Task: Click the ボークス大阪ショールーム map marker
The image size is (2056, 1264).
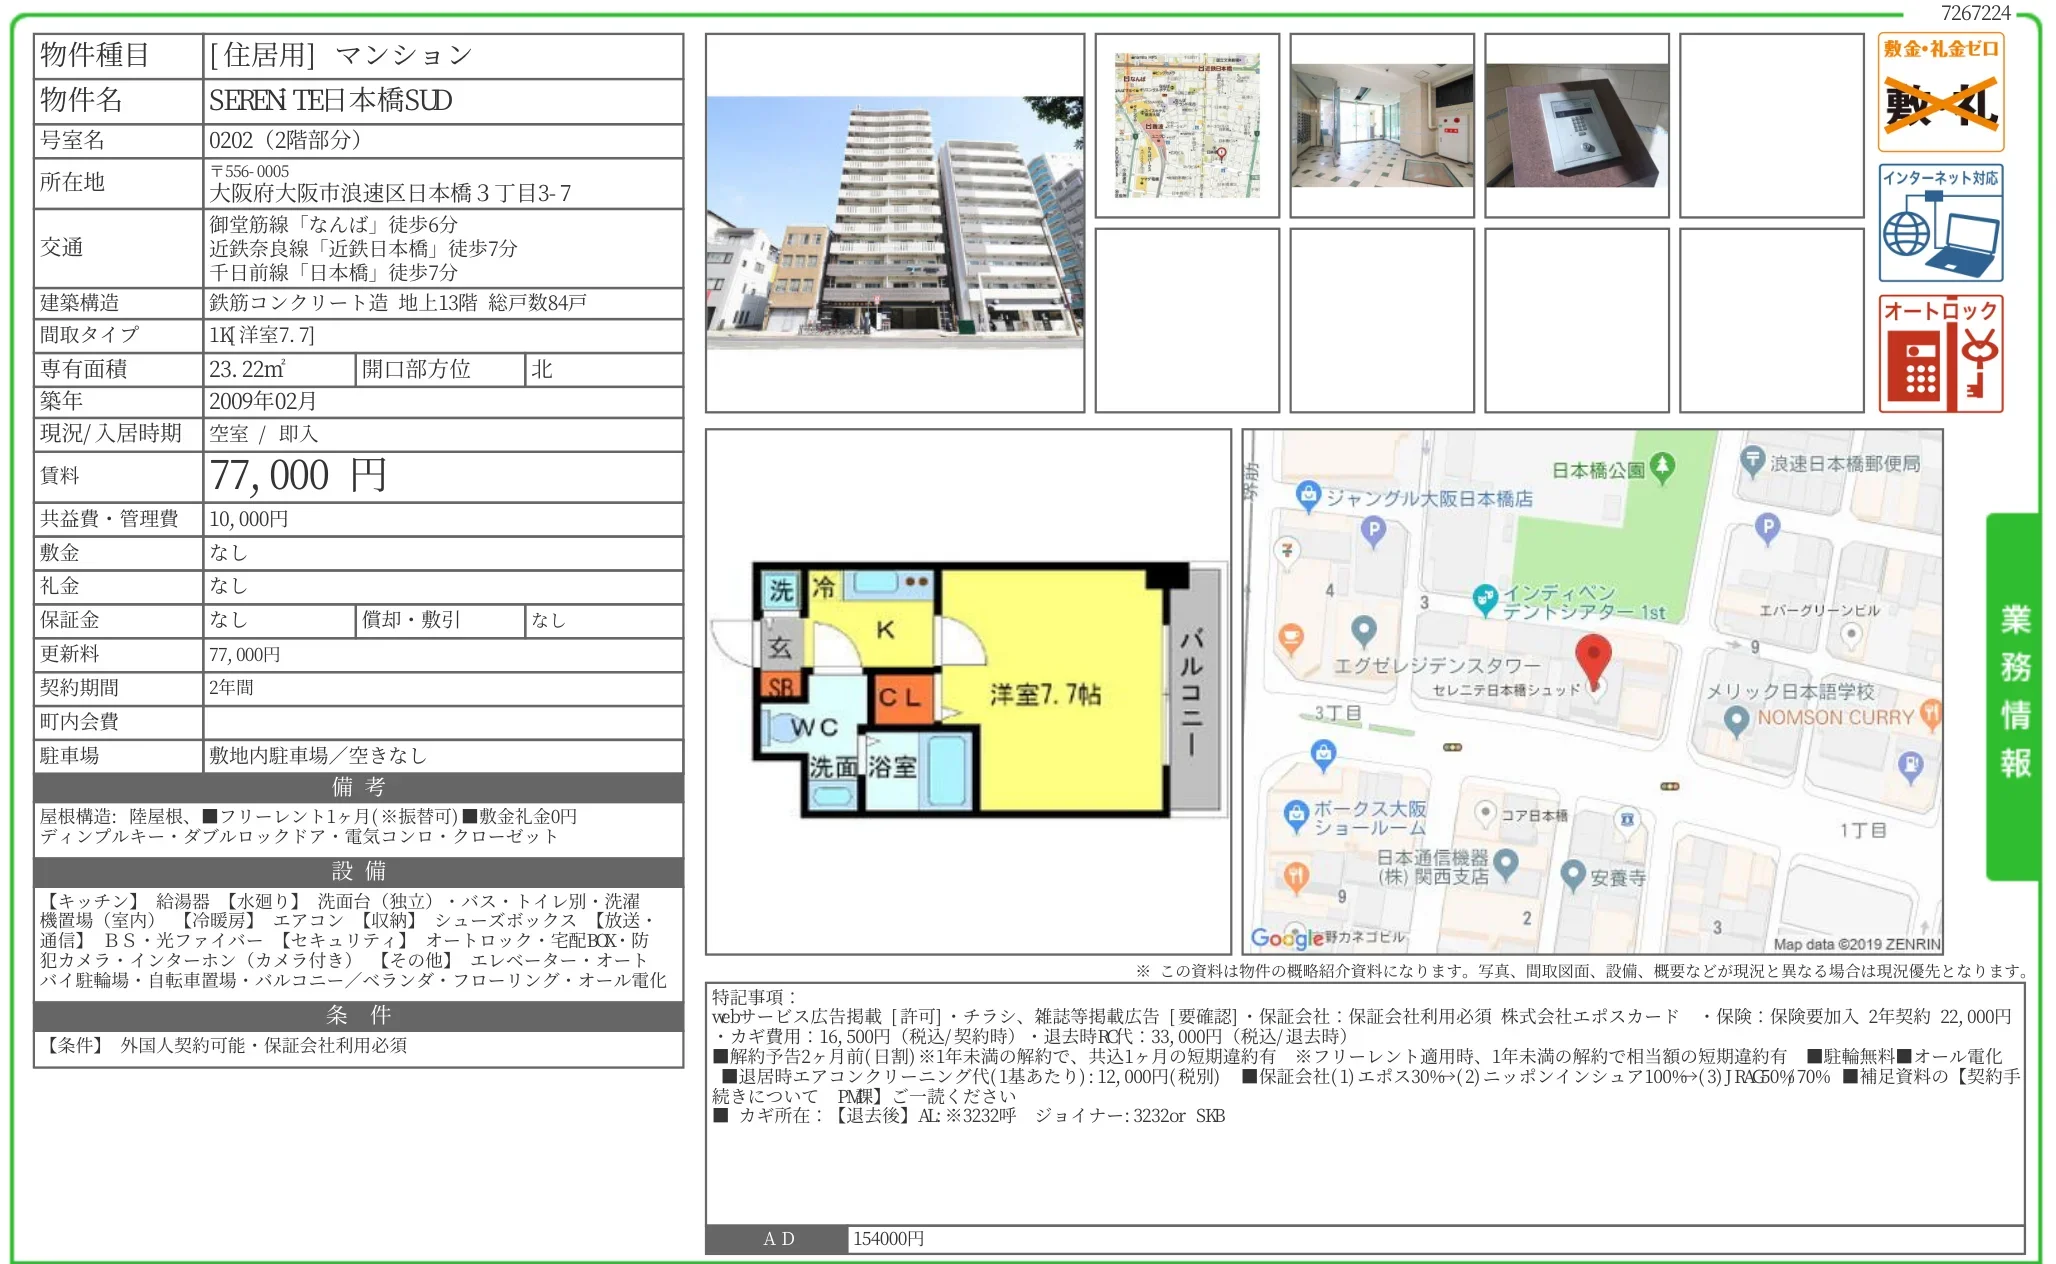Action: pos(1296,815)
